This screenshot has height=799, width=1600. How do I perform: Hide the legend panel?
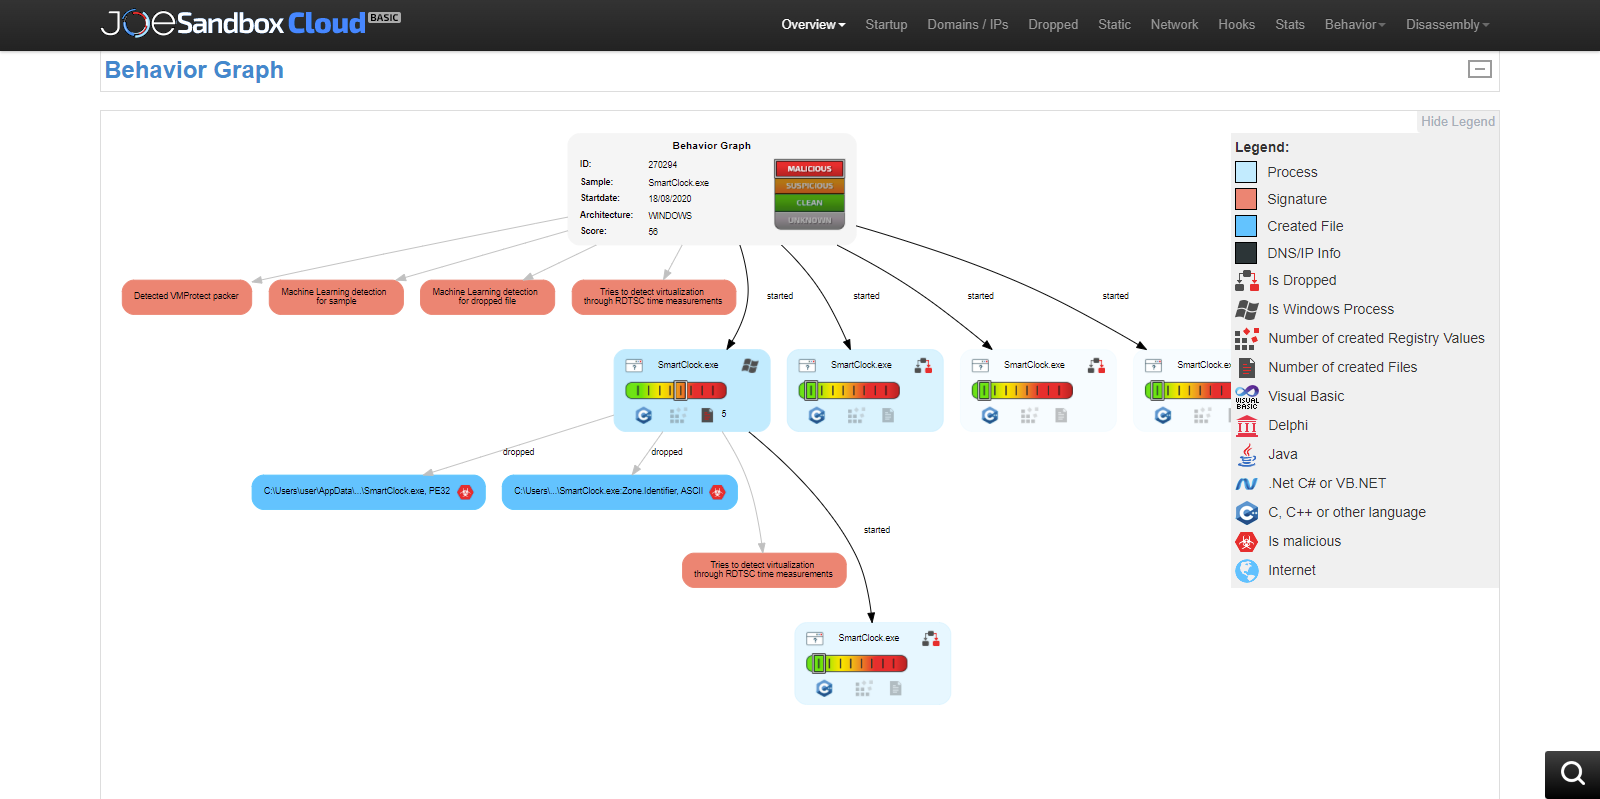point(1457,121)
